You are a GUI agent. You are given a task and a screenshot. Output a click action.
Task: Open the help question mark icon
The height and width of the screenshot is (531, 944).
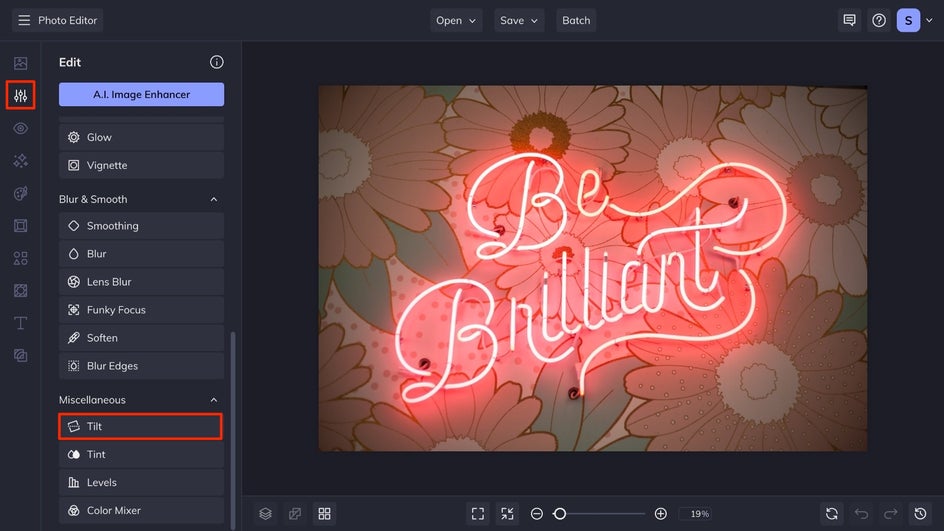(x=879, y=20)
